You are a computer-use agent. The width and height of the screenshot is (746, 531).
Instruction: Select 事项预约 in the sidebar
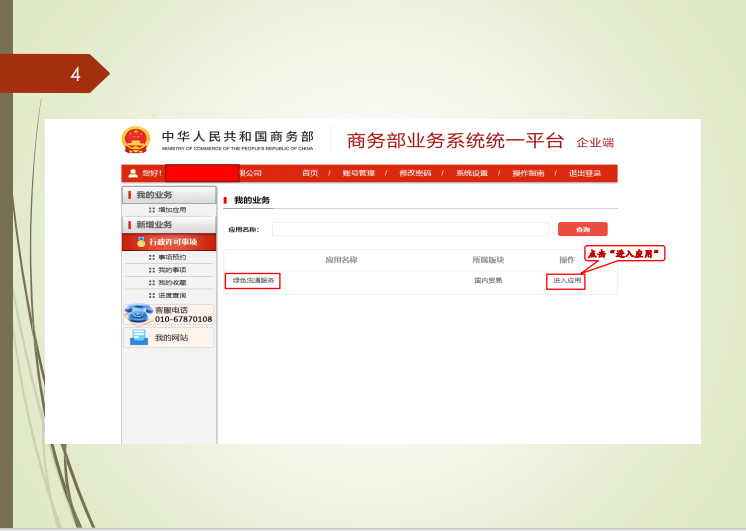click(x=171, y=257)
